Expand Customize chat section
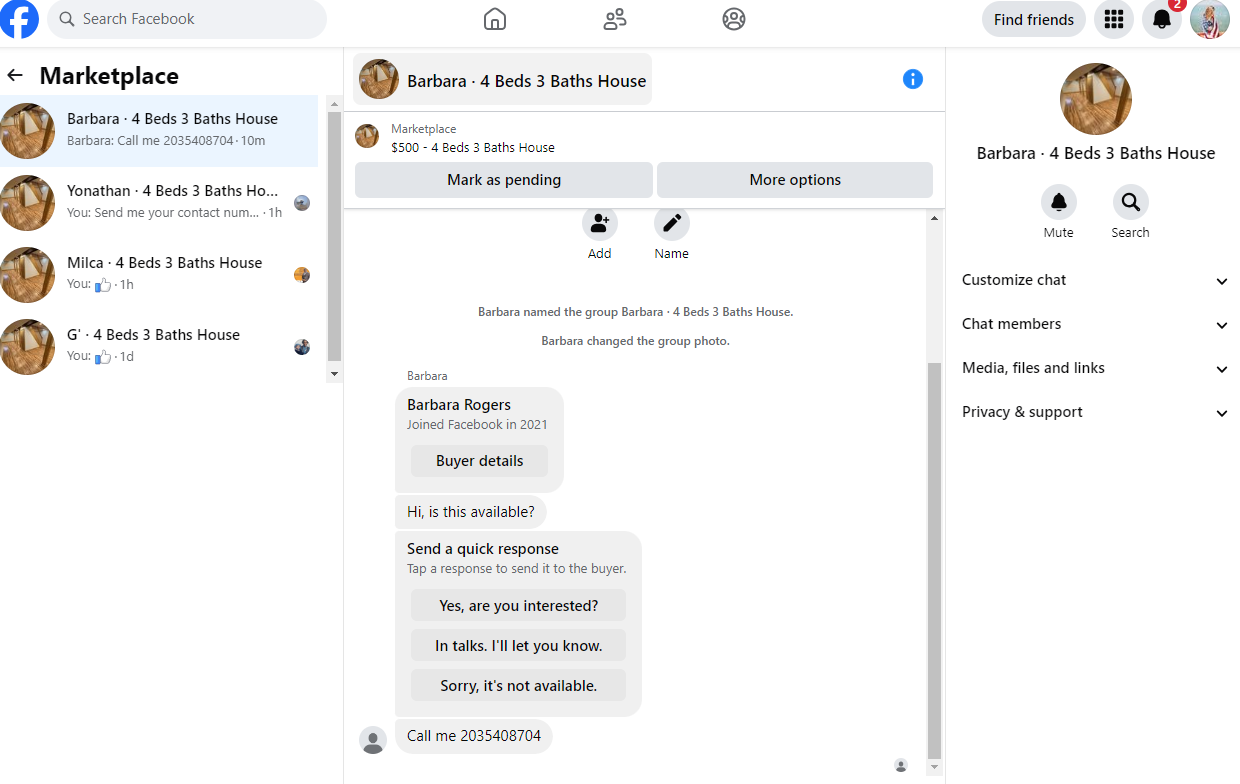 [x=1095, y=281]
